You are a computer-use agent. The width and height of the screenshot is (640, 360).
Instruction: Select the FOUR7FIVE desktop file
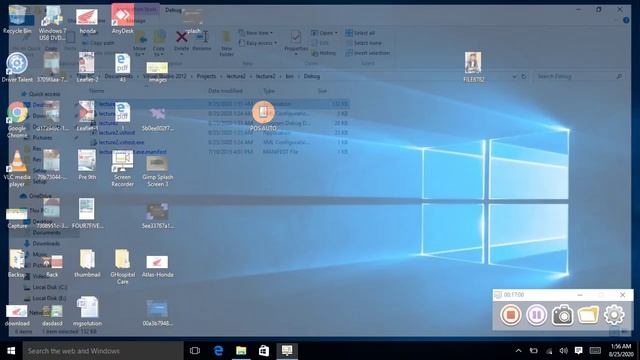click(x=87, y=213)
